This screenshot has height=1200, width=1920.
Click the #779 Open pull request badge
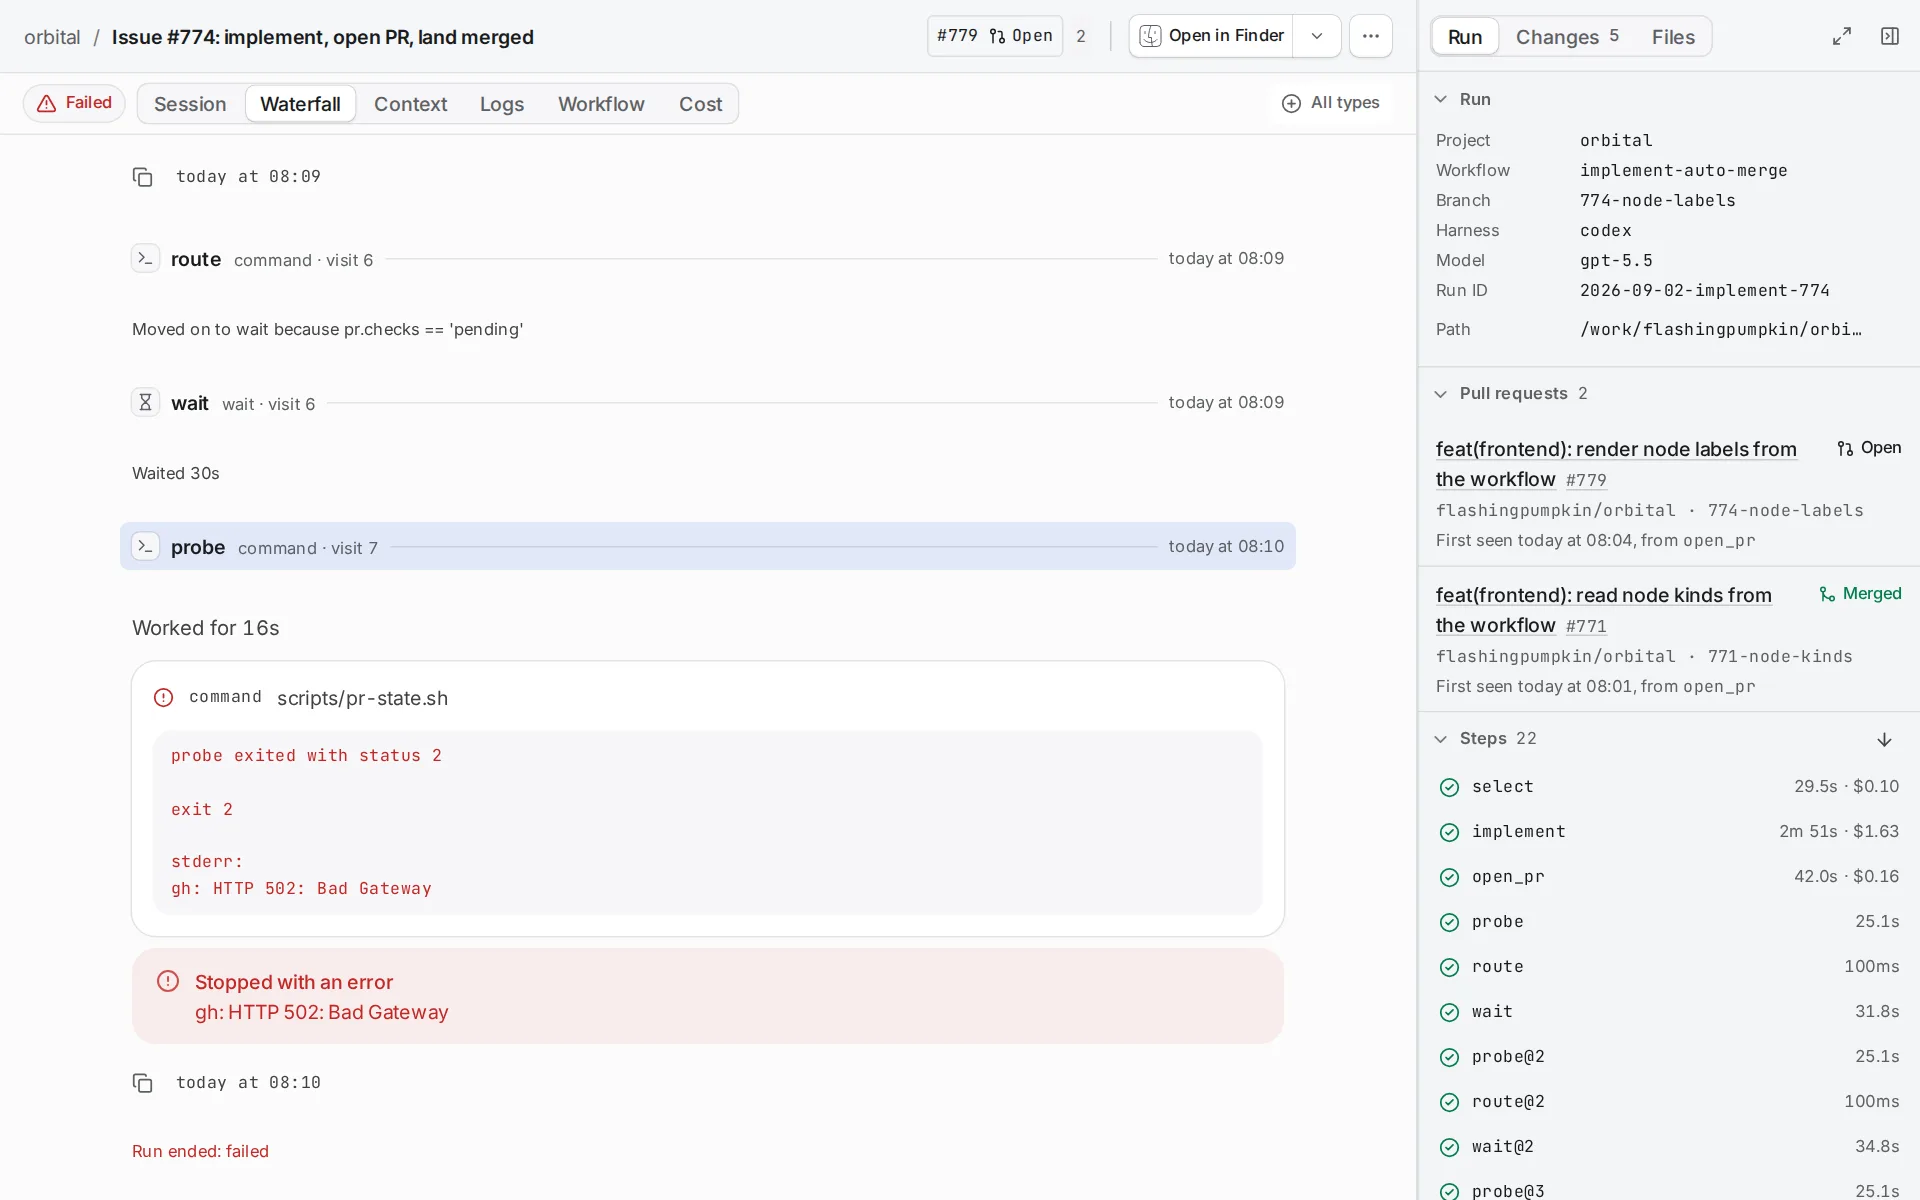(x=995, y=36)
